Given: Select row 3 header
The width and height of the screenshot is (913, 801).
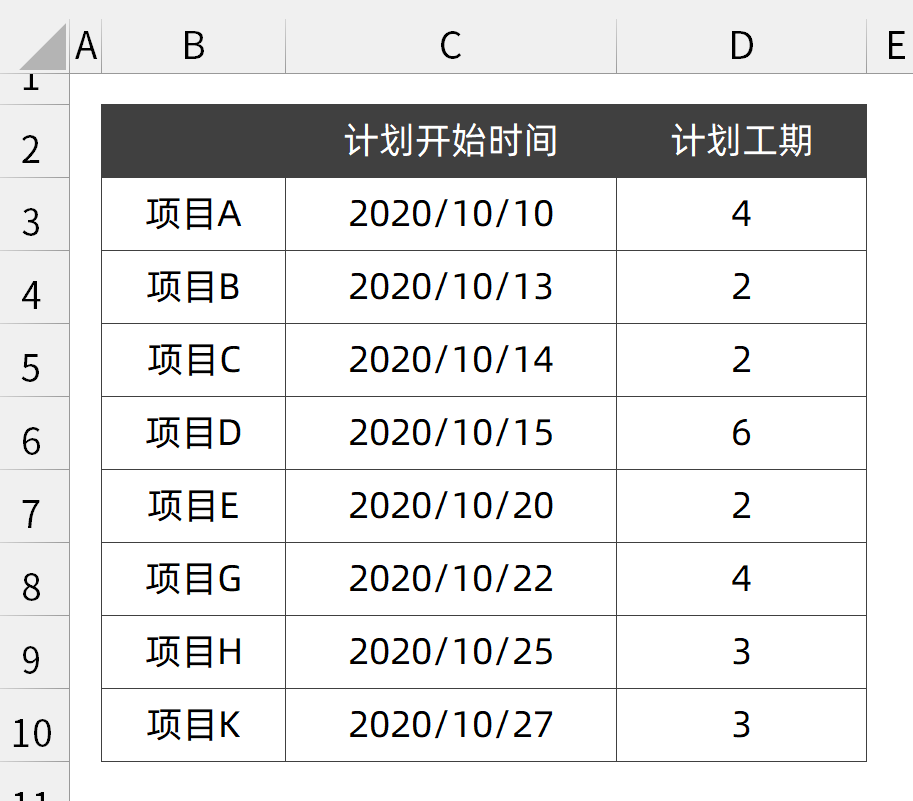Looking at the screenshot, I should [x=34, y=214].
